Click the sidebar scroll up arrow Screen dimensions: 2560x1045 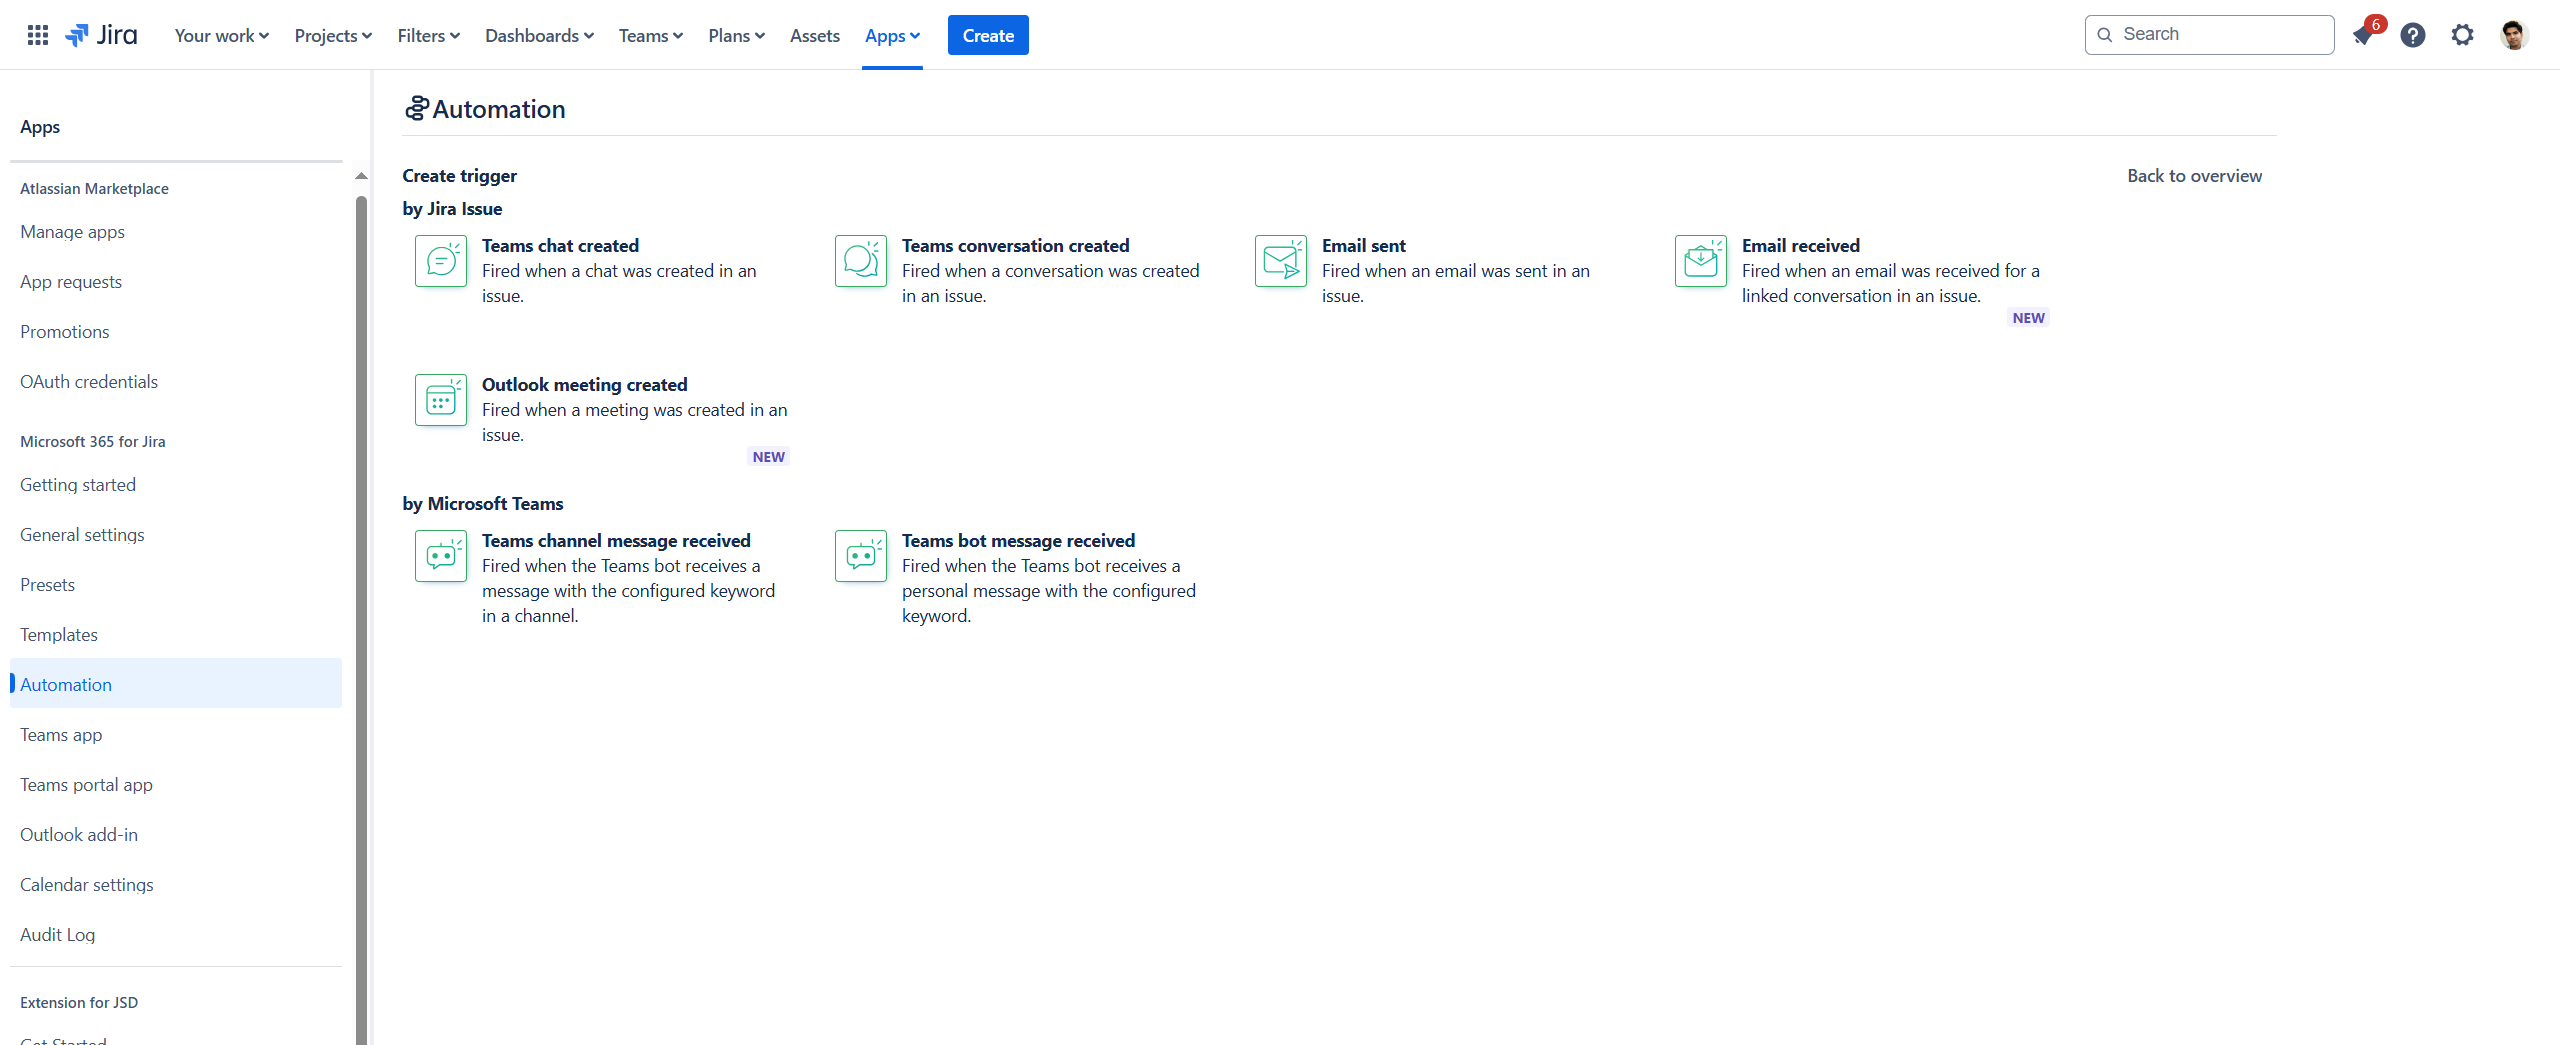[361, 176]
